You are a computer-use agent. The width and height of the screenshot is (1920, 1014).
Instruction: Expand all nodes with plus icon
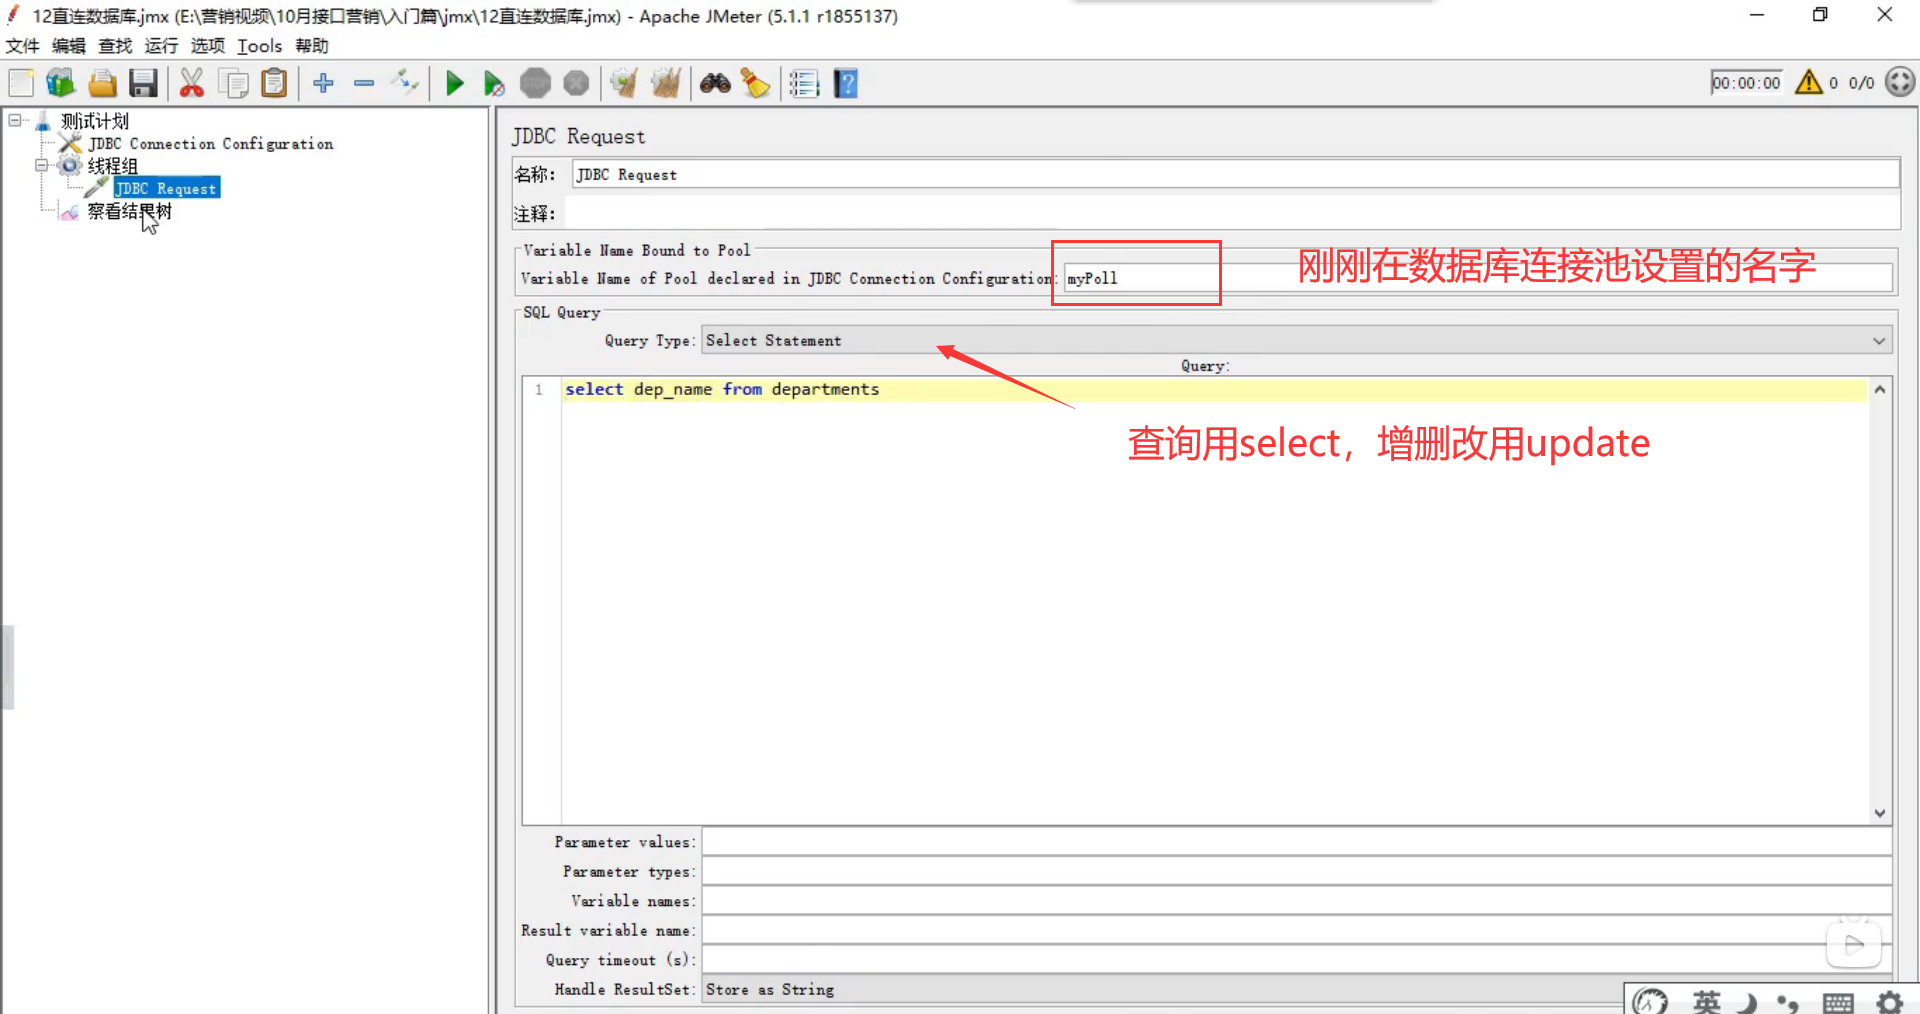[x=323, y=83]
